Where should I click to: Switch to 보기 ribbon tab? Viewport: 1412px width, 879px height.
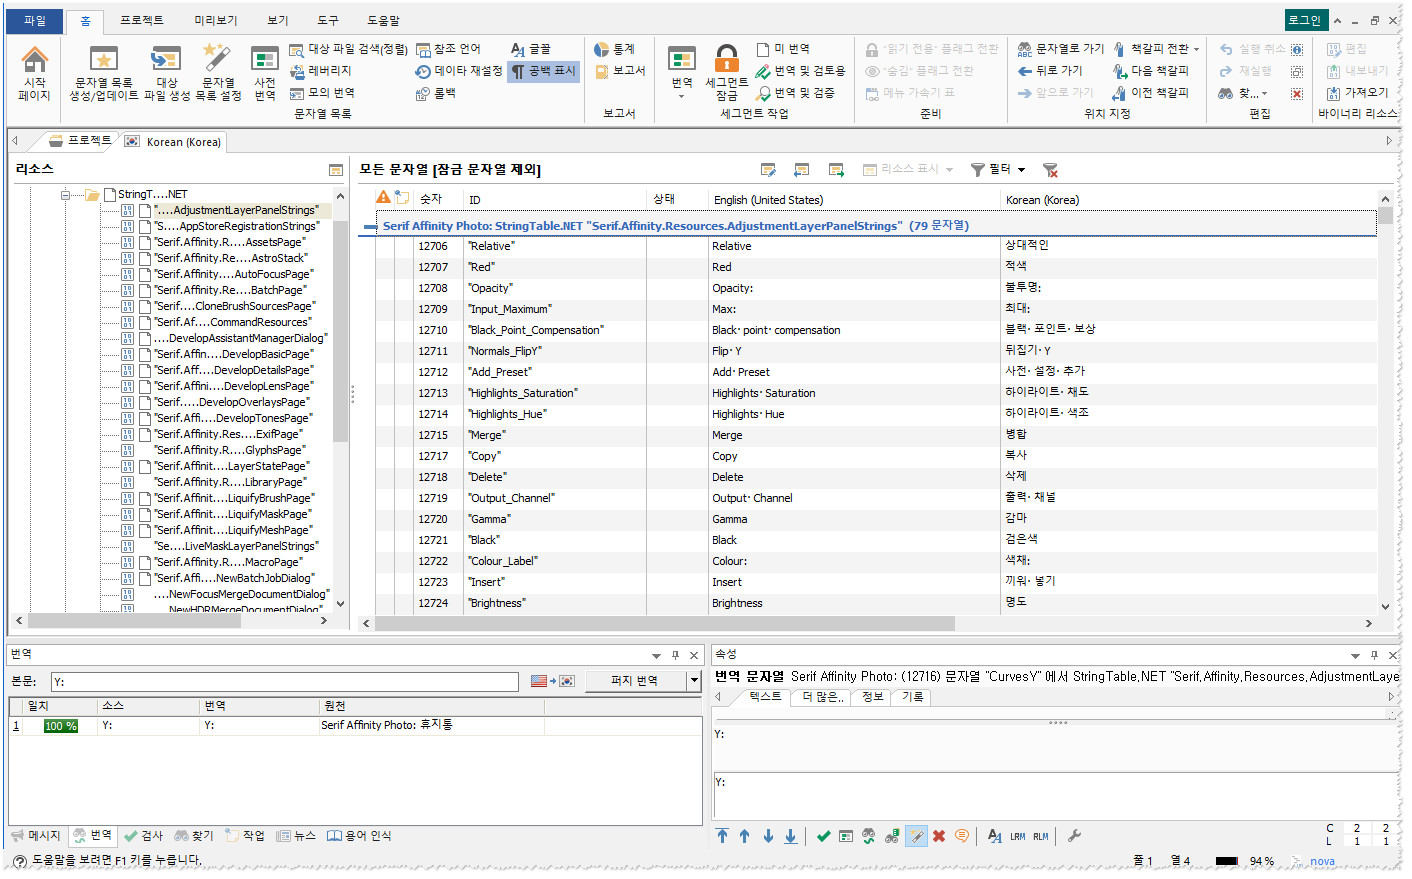[278, 20]
